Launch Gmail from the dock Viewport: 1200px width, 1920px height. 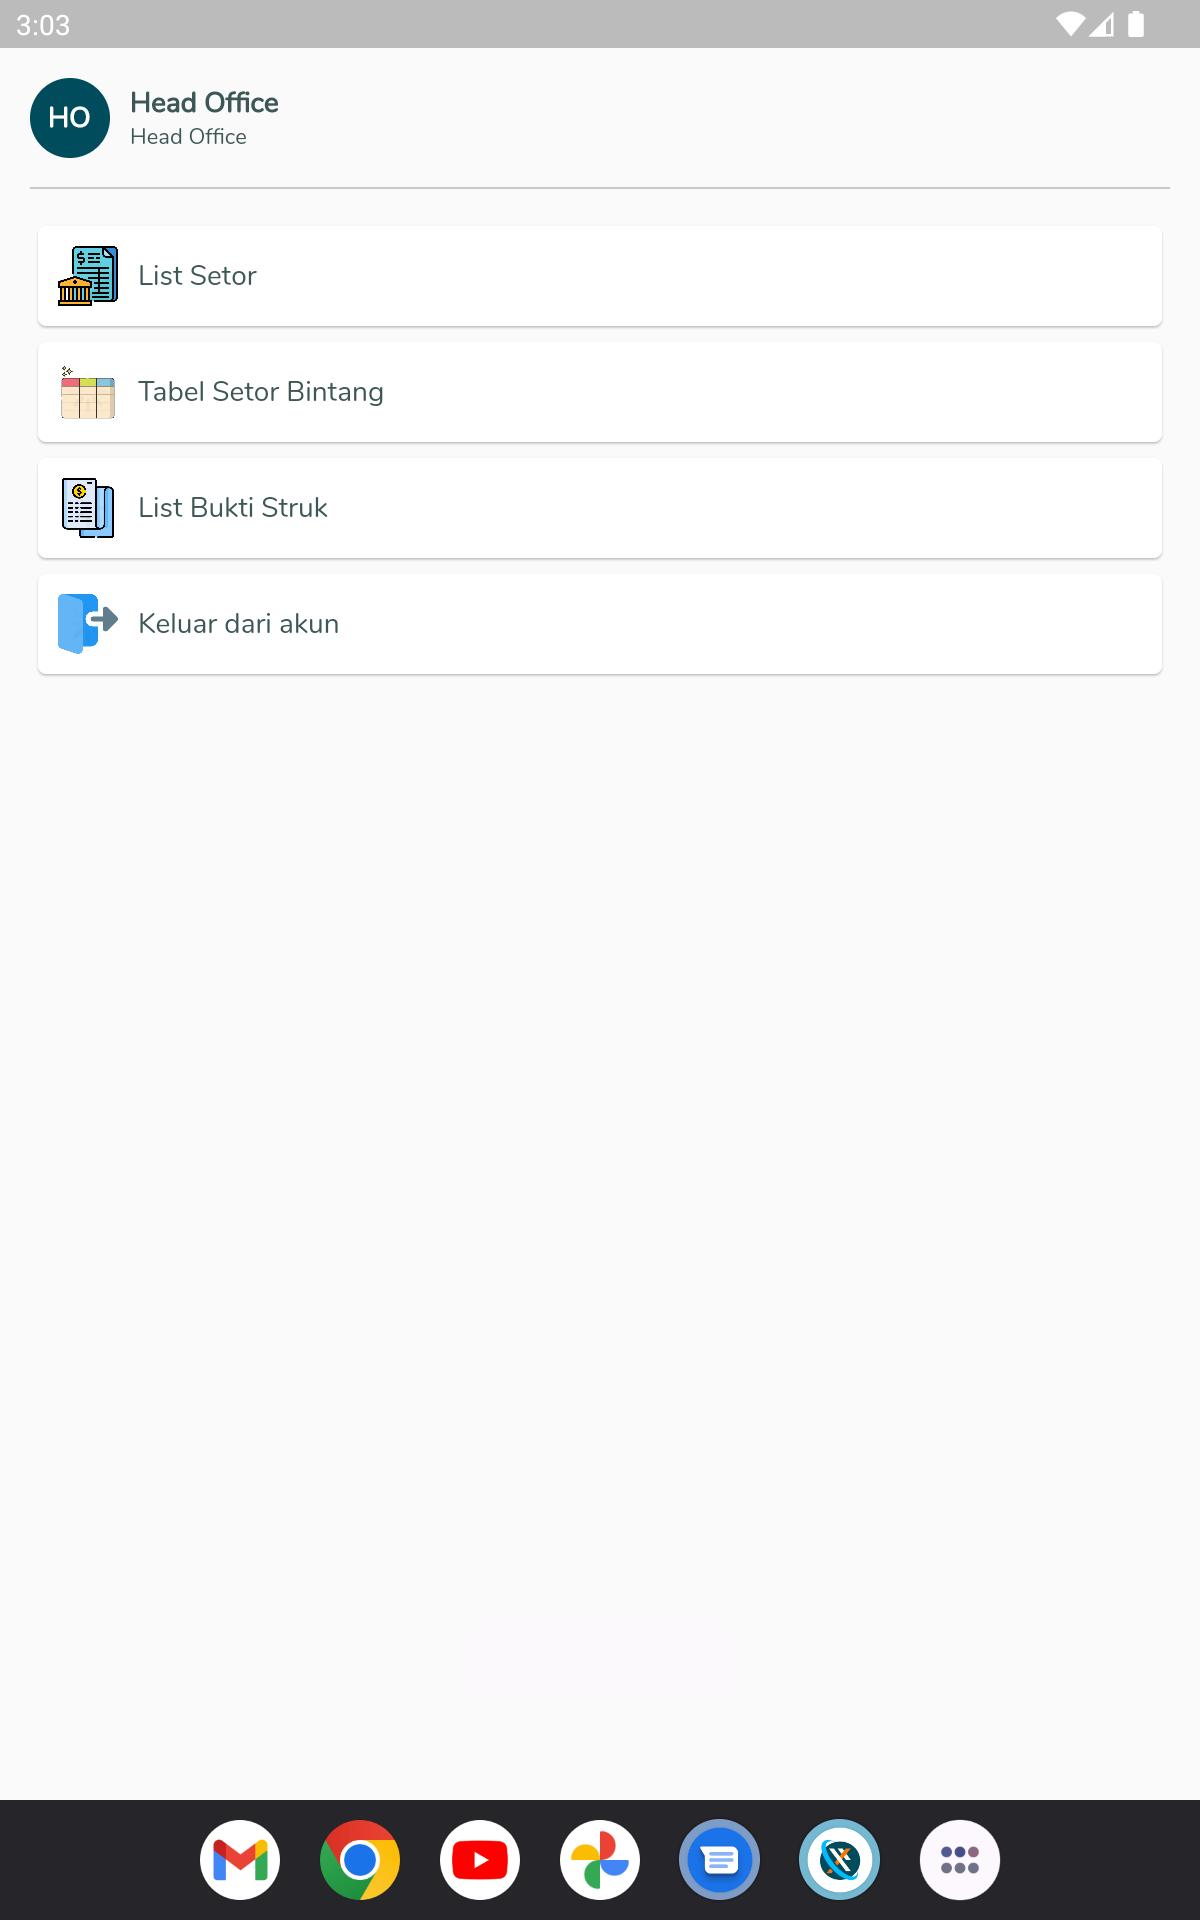[x=240, y=1860]
